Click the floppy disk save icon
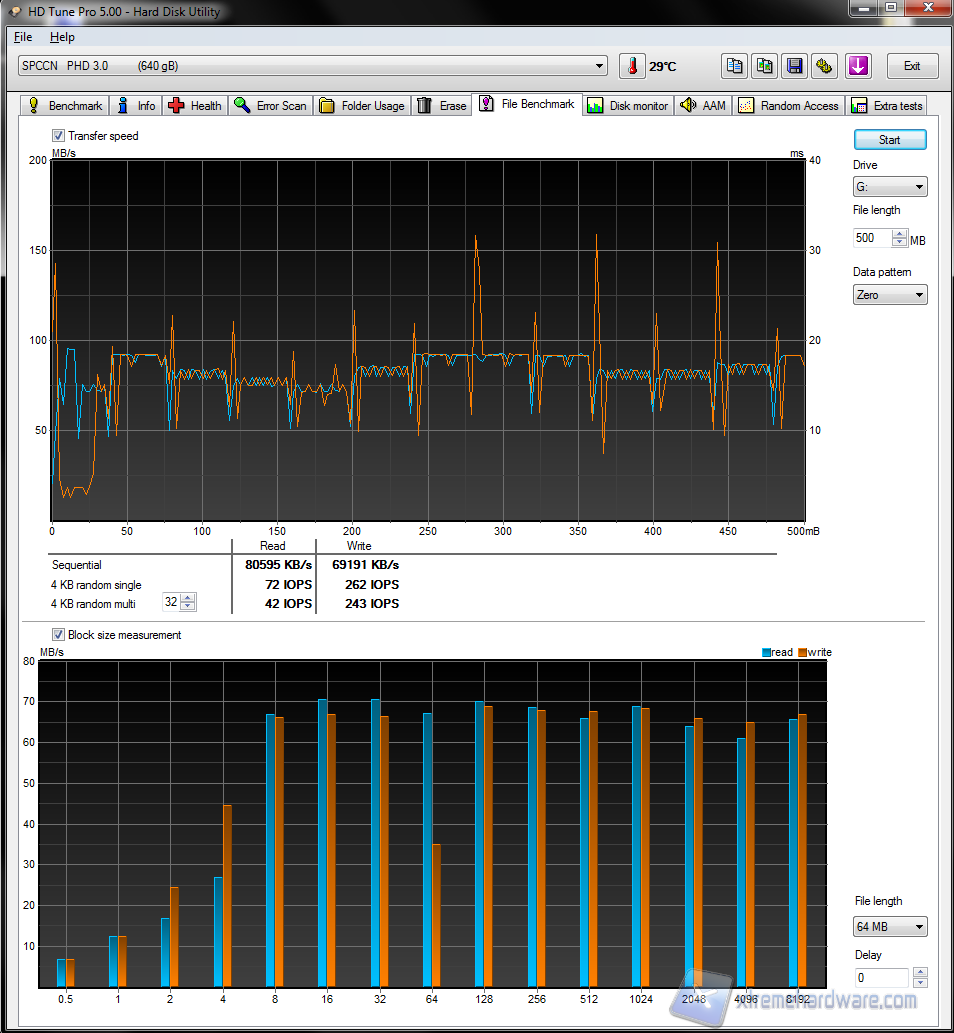Screen dimensions: 954x1033 pos(795,66)
